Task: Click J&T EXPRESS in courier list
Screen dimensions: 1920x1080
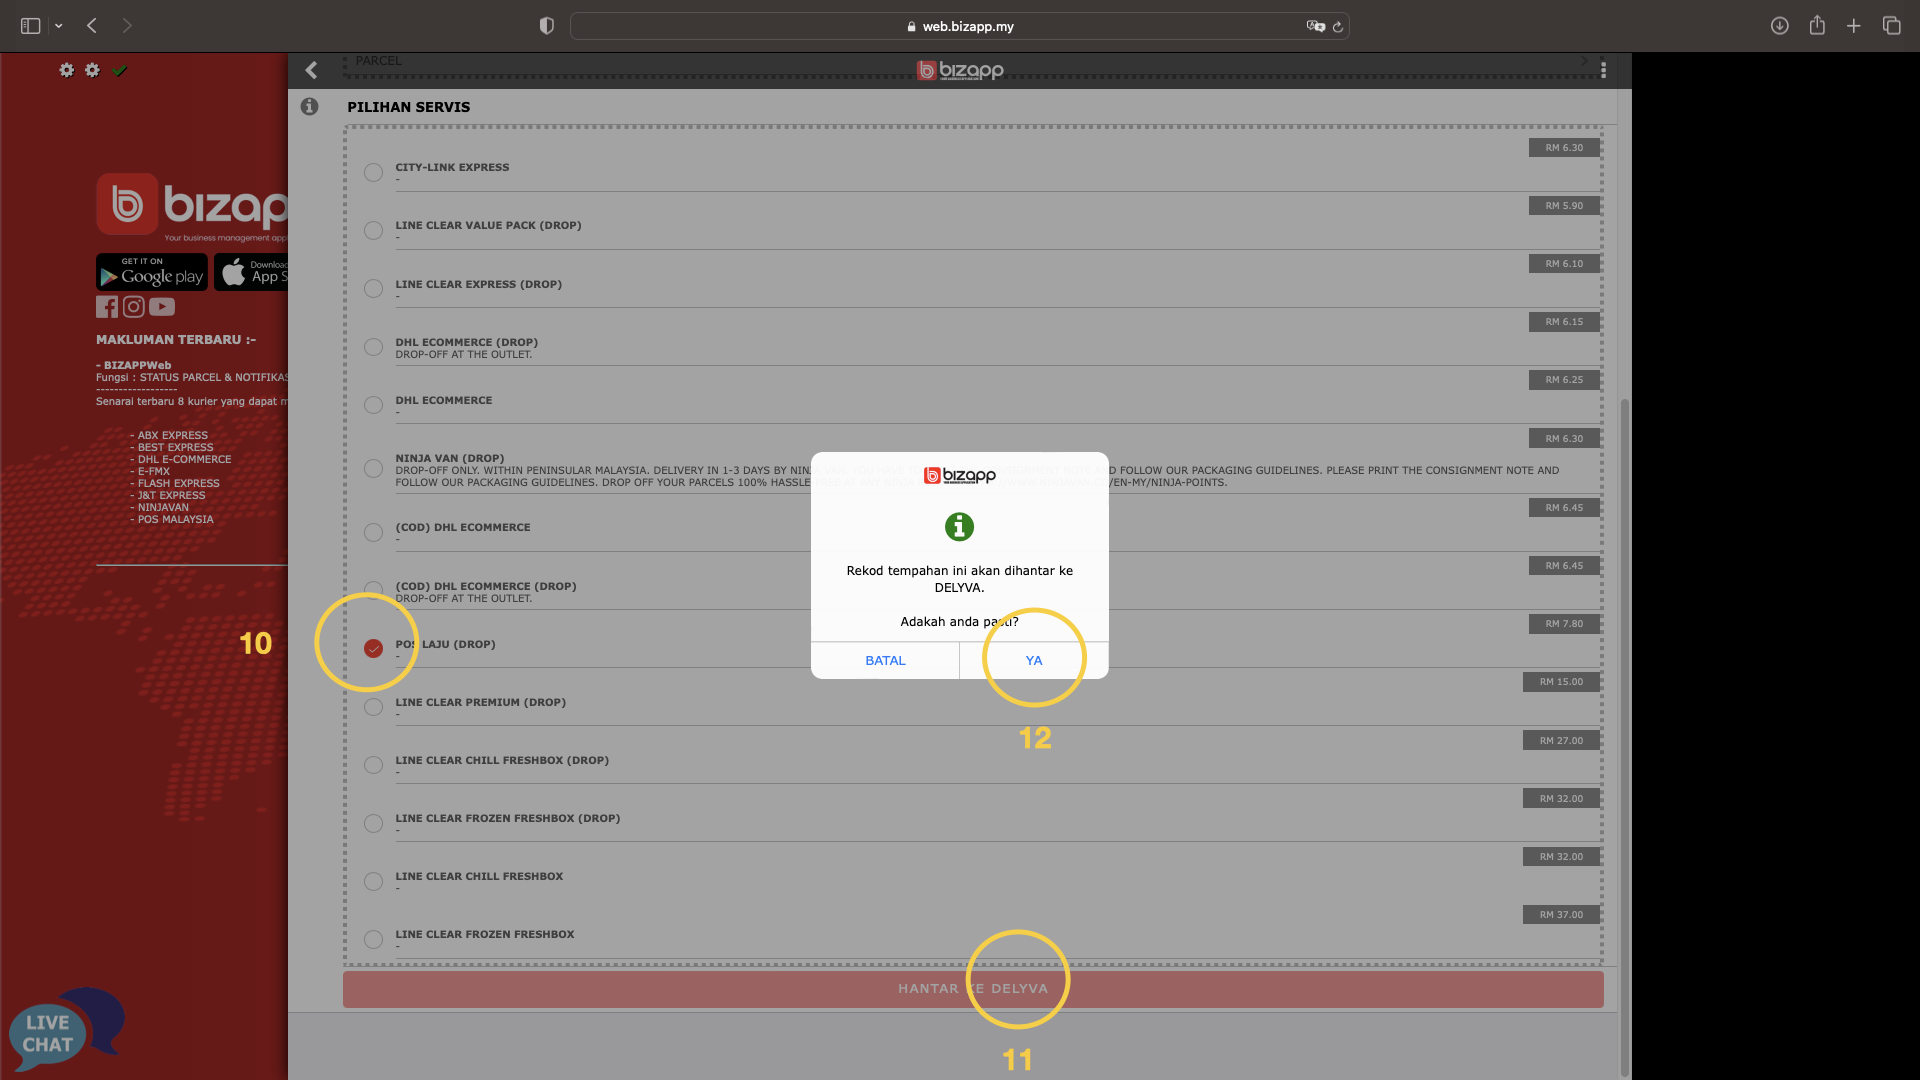Action: 171,495
